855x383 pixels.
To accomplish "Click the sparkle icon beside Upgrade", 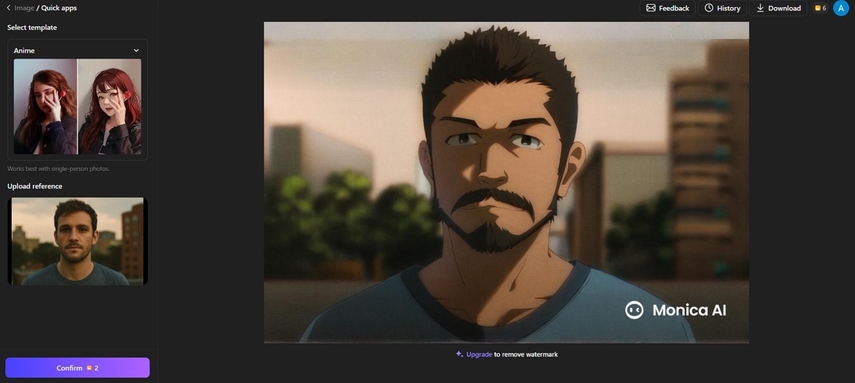I will (x=460, y=354).
